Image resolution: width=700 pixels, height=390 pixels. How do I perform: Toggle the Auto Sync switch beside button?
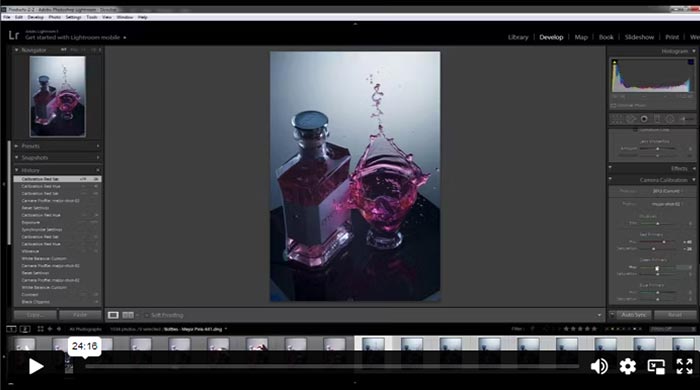pos(612,315)
